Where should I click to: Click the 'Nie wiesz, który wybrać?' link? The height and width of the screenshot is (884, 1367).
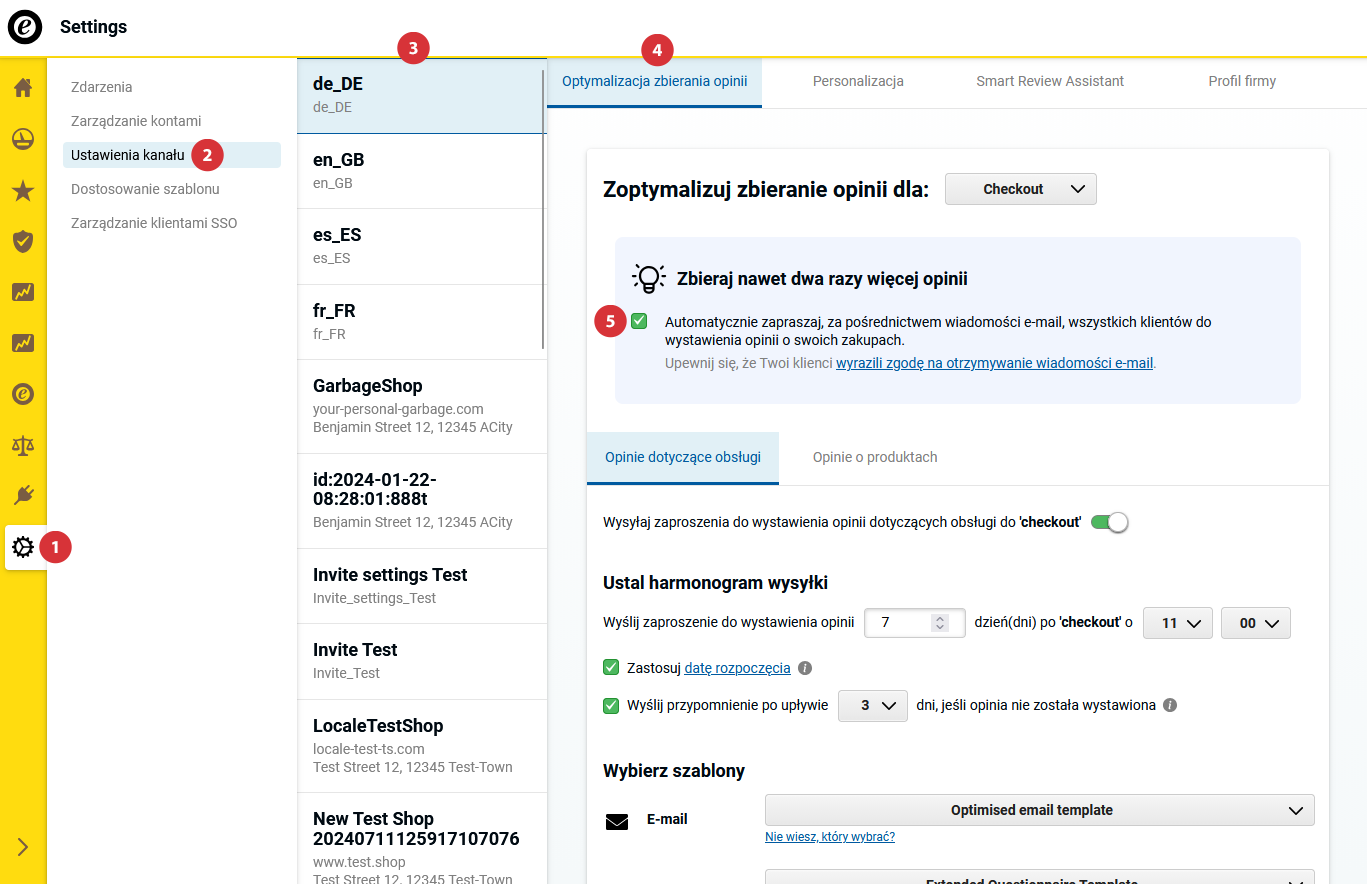tap(829, 837)
